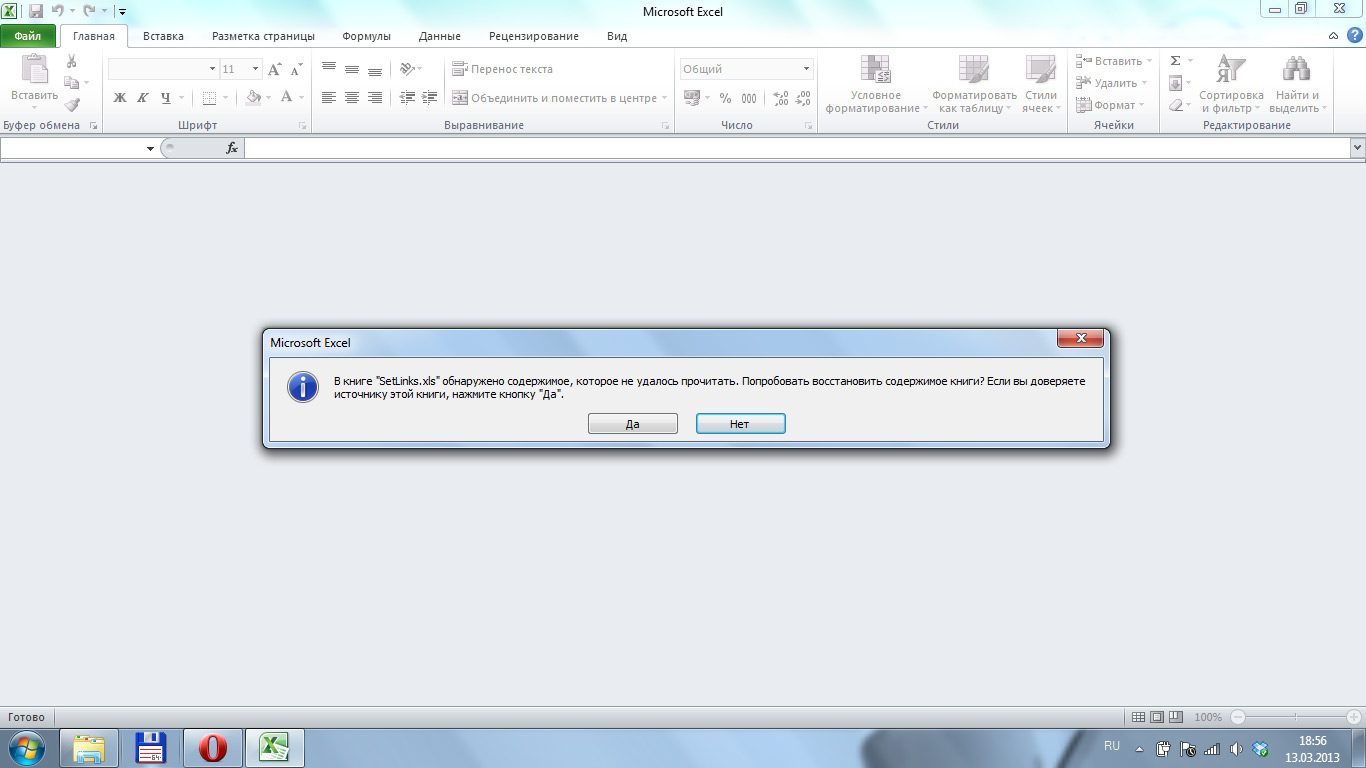This screenshot has height=768, width=1366.
Task: Toggle italic К formatting
Action: pos(142,98)
